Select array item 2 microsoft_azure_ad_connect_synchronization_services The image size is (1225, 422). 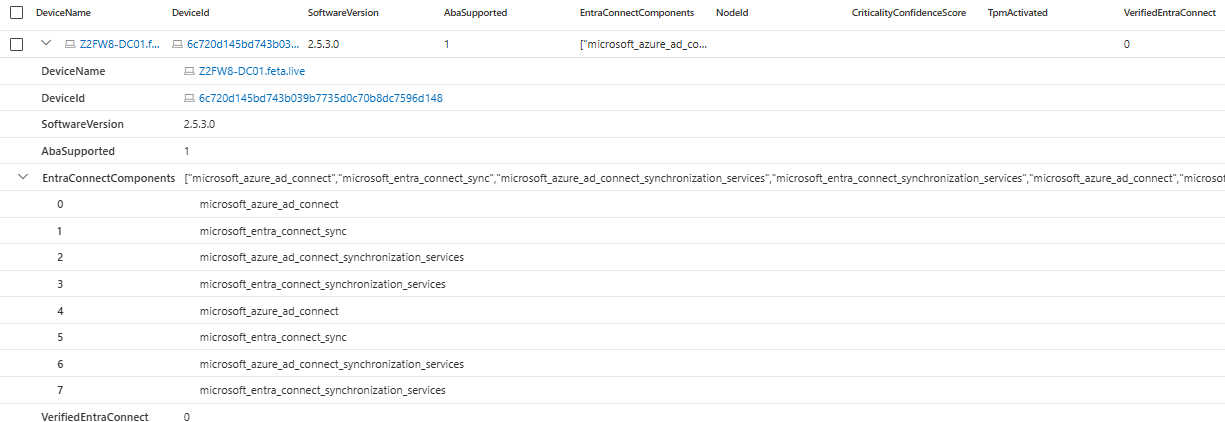point(331,258)
